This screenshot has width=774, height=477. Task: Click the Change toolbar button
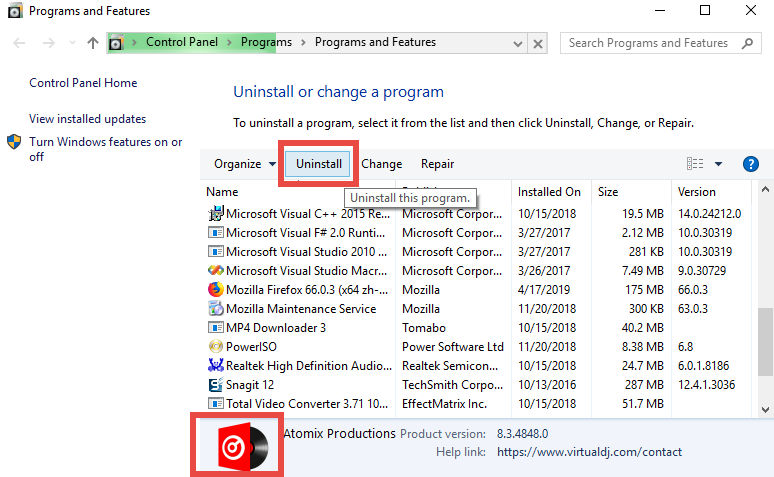[382, 164]
